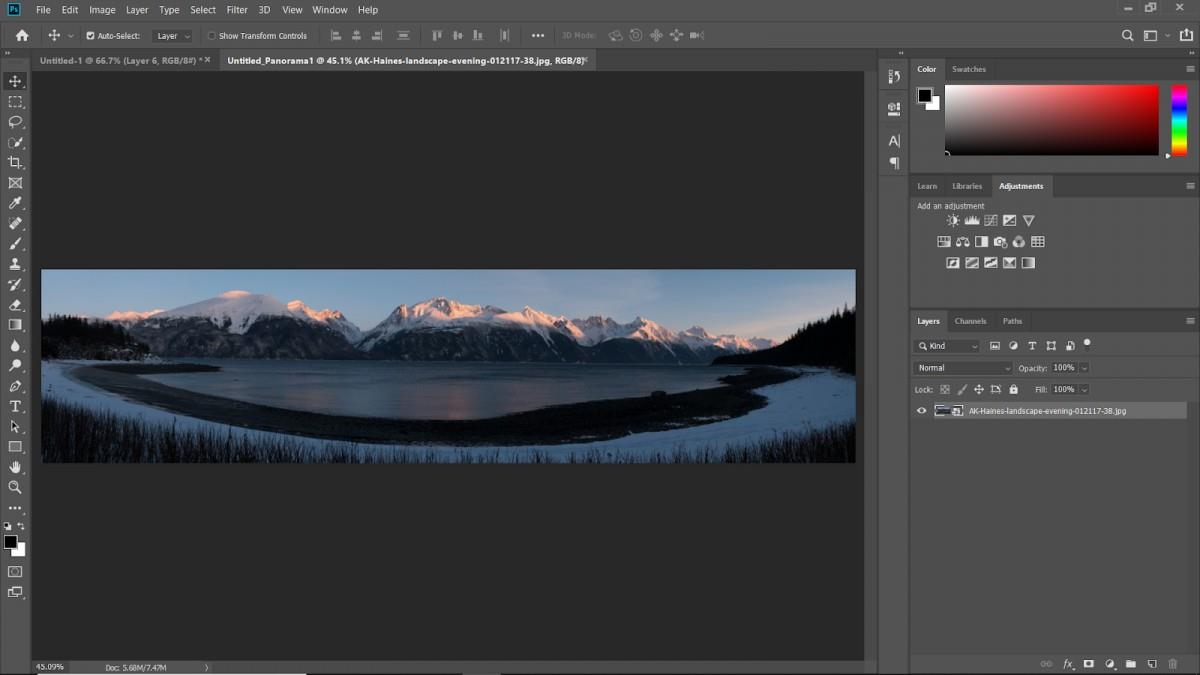Click the zoom percentage field in status bar
Viewport: 1200px width, 675px height.
pos(50,667)
